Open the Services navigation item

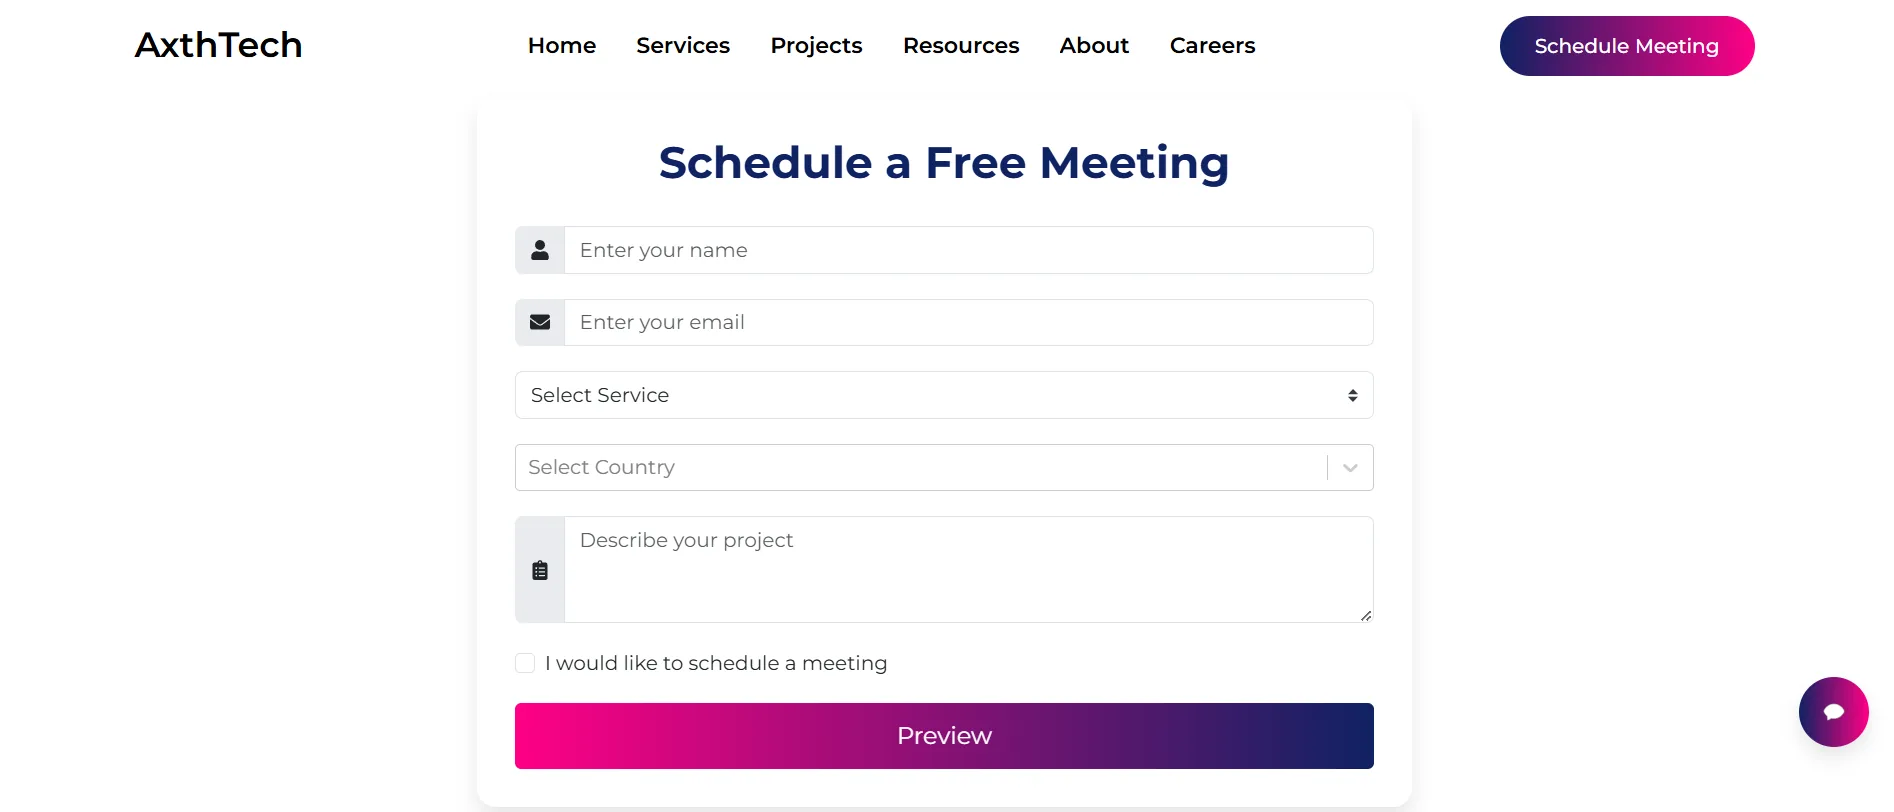[x=683, y=45]
